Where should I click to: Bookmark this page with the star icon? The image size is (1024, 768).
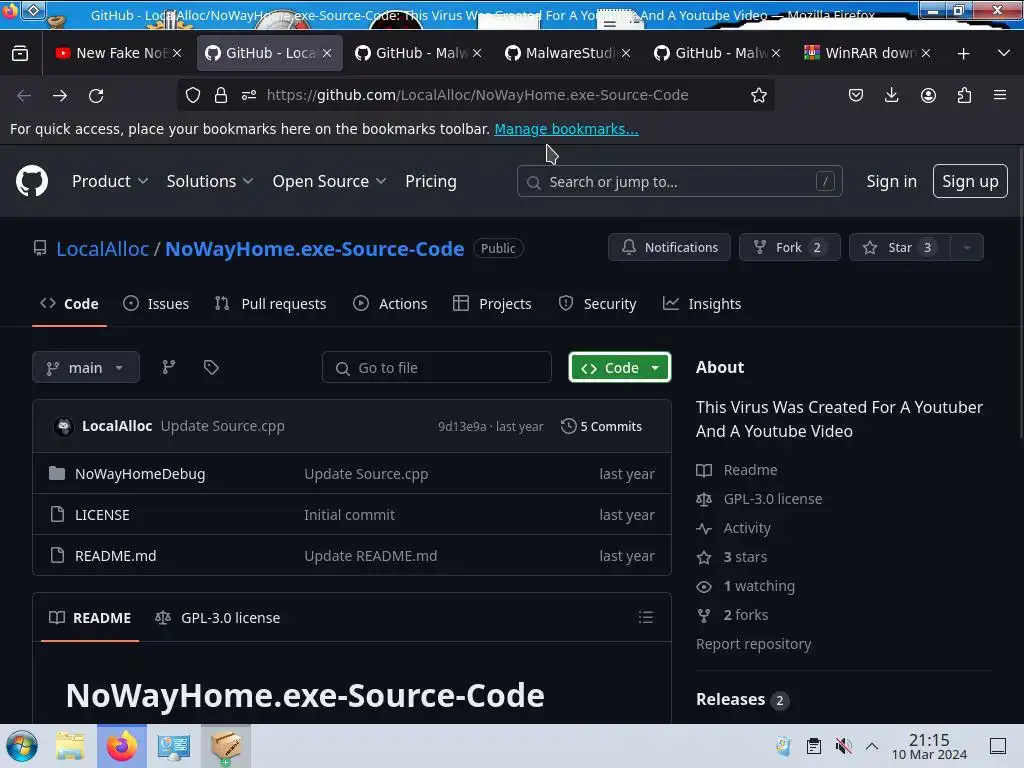tap(758, 95)
